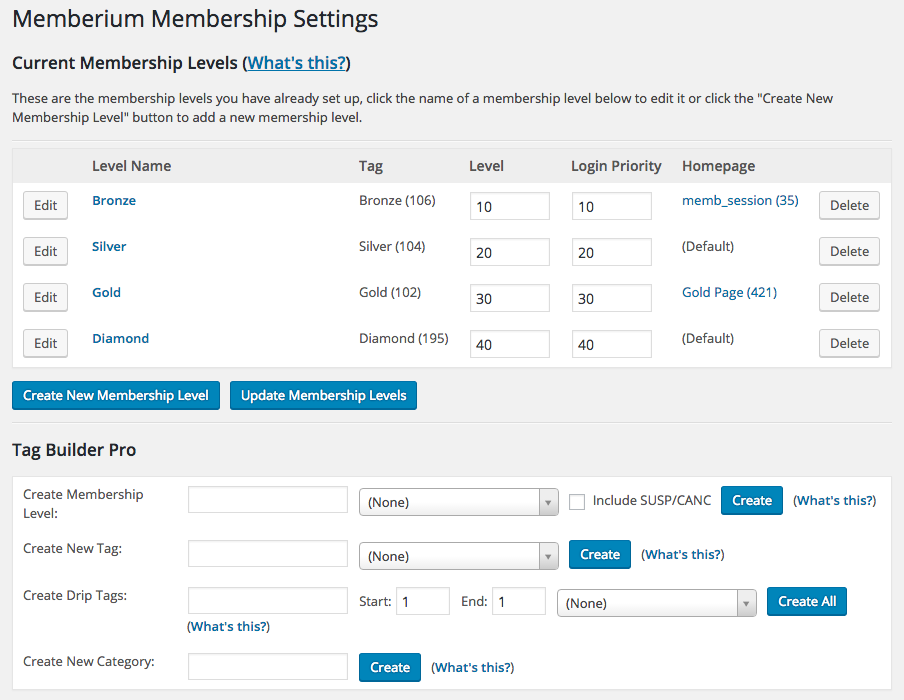Open the Silver level name link
The image size is (904, 700).
tap(109, 247)
